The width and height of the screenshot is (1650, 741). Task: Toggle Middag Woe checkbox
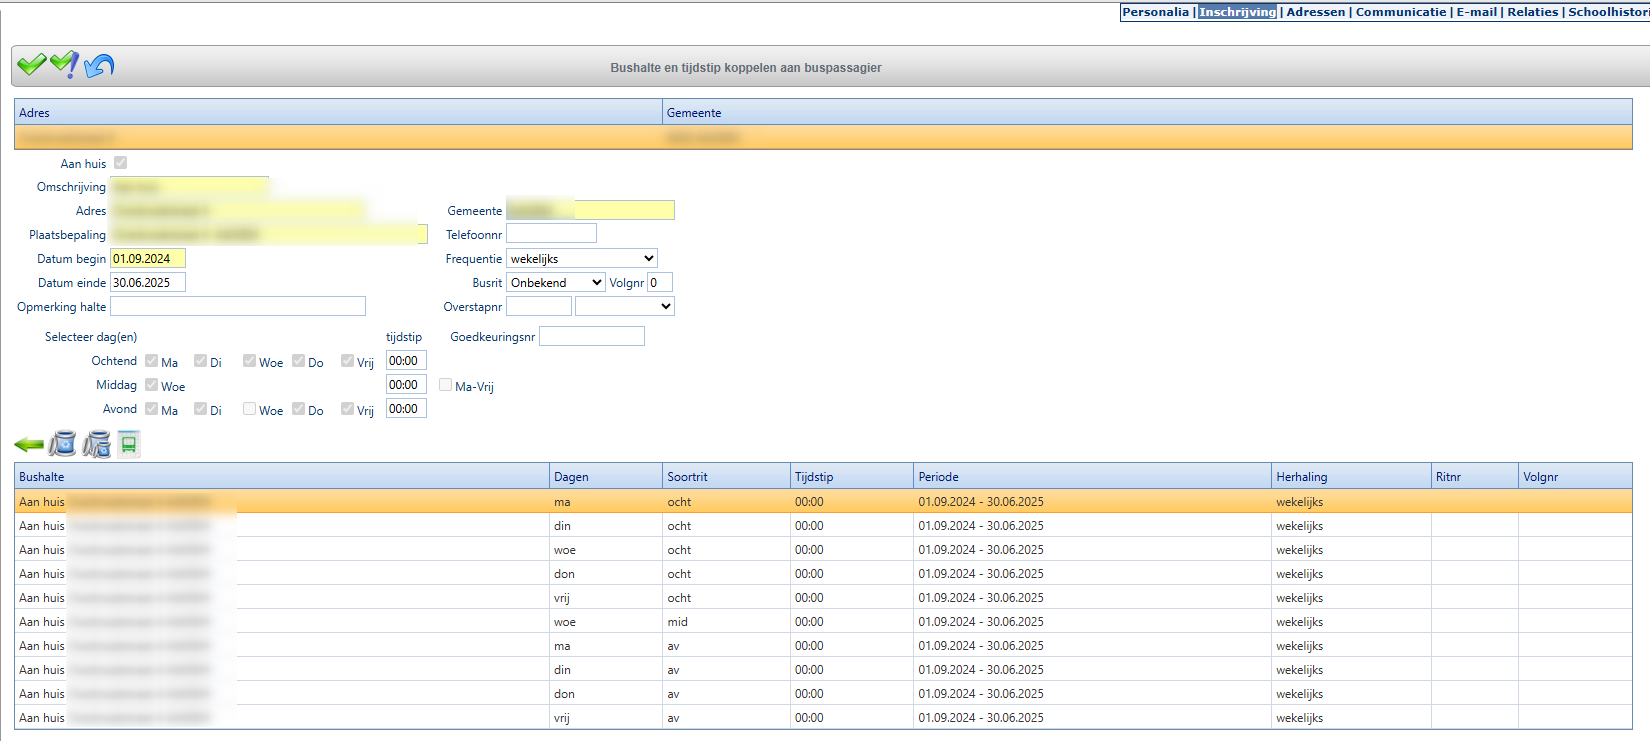(x=151, y=385)
